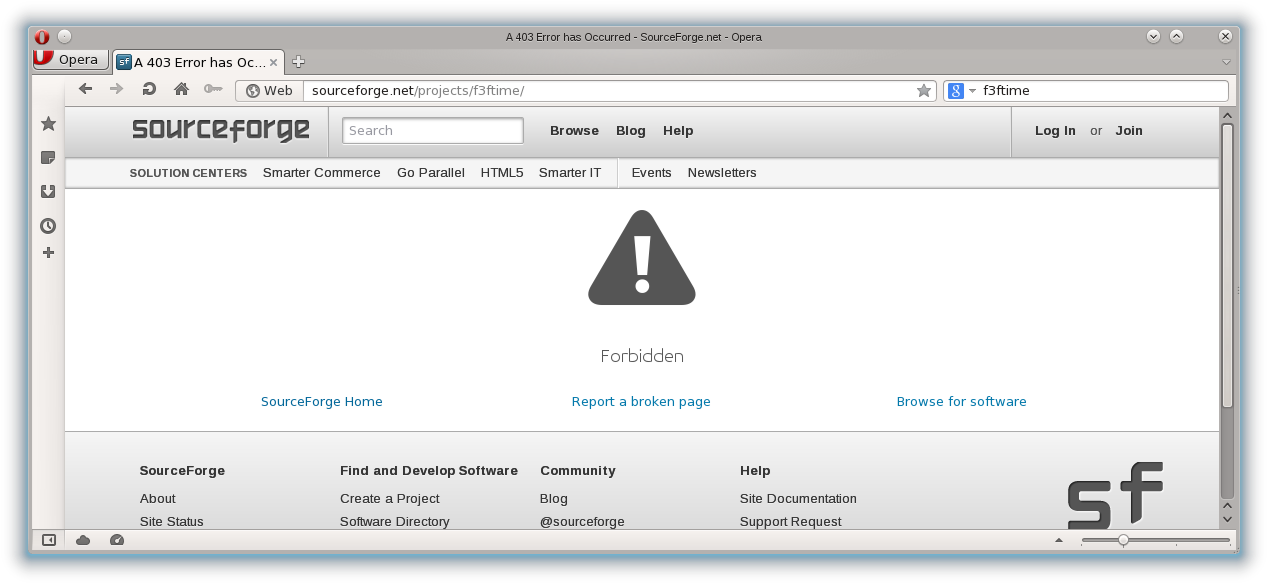Open the zoom options arrow in status bar
Screen dimensions: 1267x583
(x=1059, y=540)
